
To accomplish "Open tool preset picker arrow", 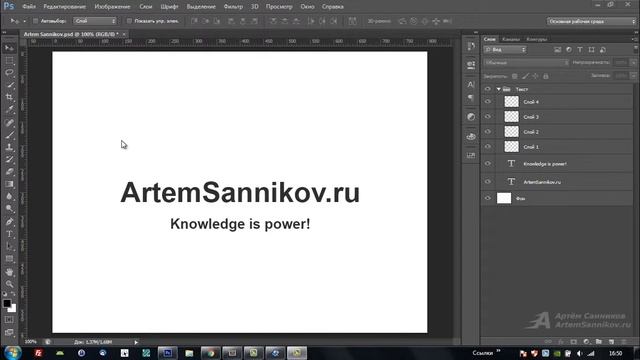I will tap(24, 21).
